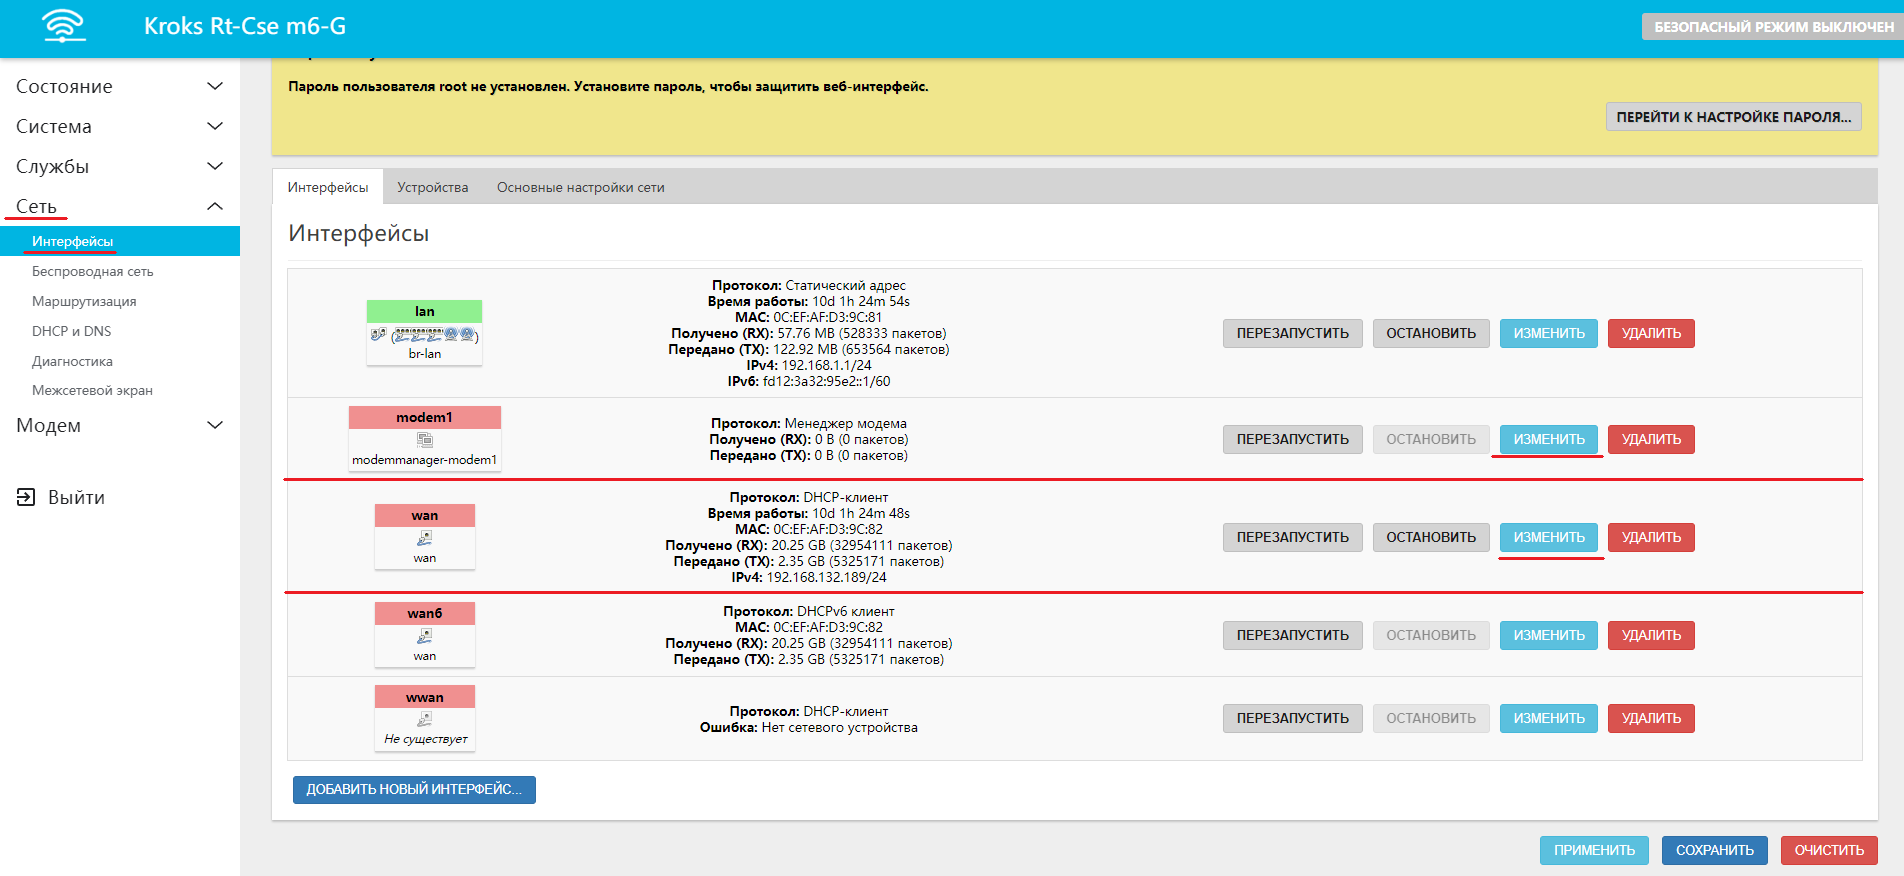This screenshot has height=876, width=1904.
Task: Switch to the Устройства tab
Action: click(x=432, y=187)
